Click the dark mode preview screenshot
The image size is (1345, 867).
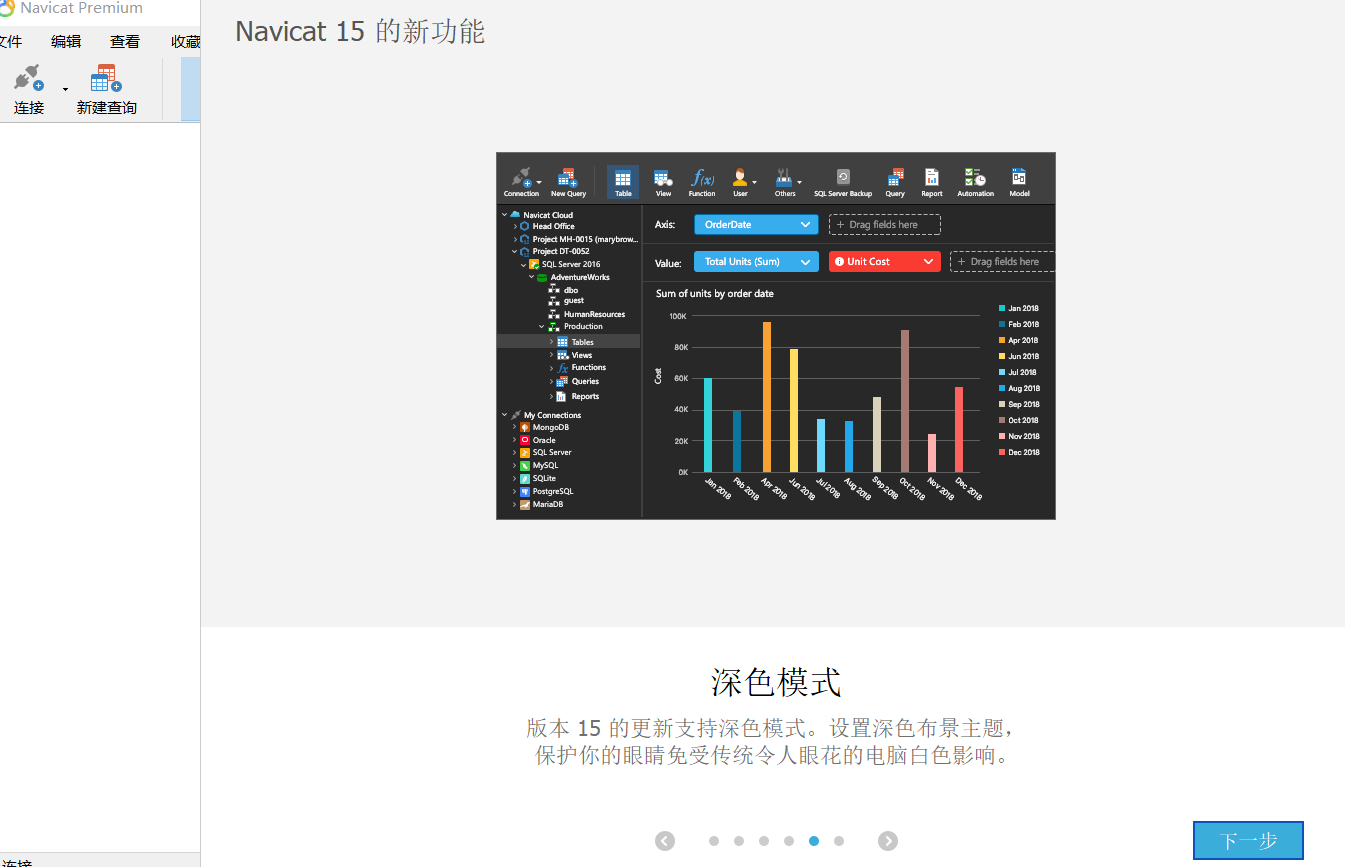click(776, 336)
